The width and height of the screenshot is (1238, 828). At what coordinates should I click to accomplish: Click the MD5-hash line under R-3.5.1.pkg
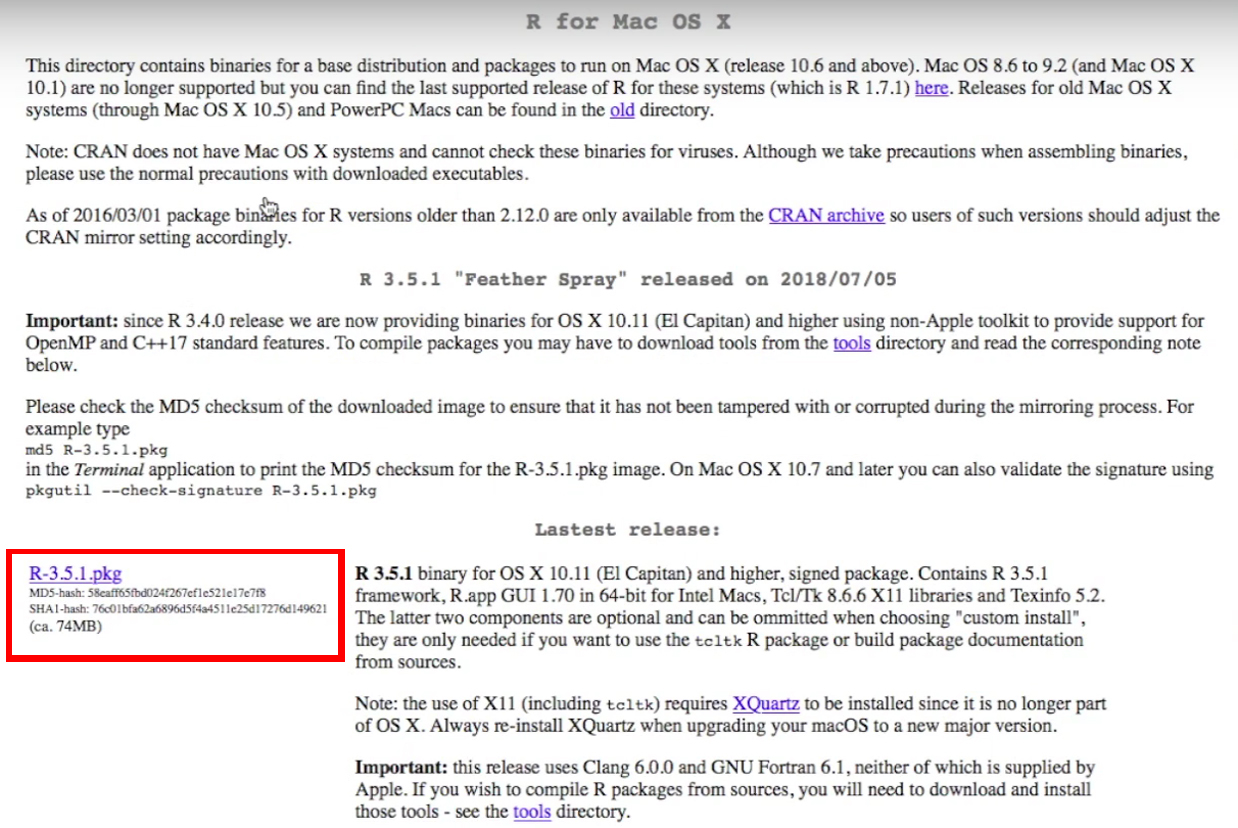coord(148,593)
